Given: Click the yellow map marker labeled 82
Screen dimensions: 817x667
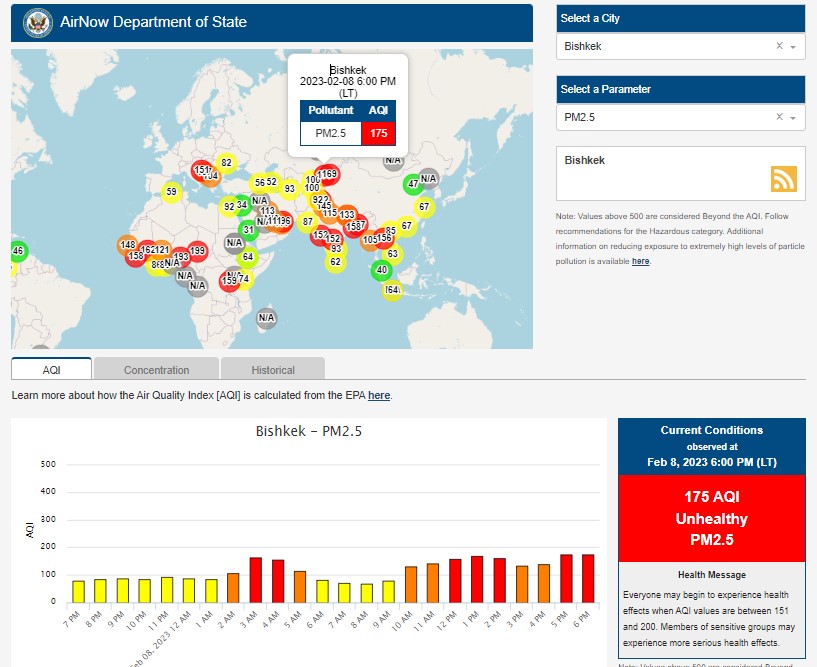Looking at the screenshot, I should point(226,163).
